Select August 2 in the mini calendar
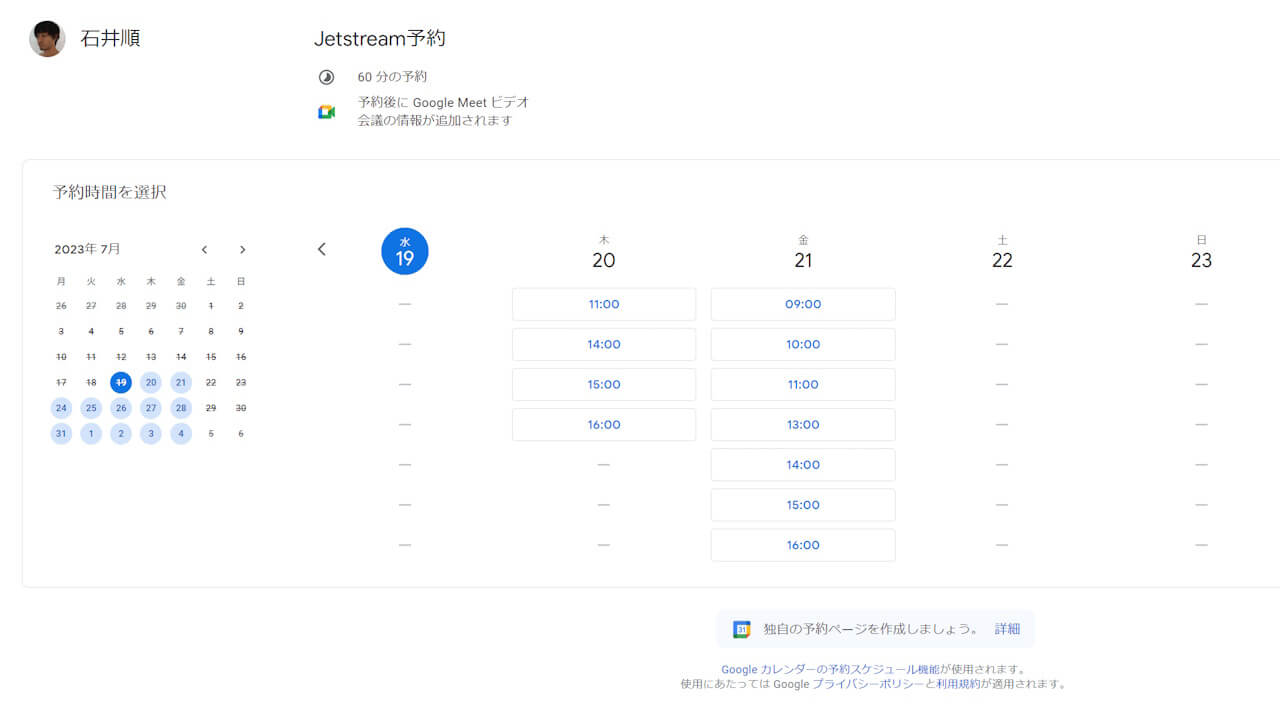 (120, 433)
